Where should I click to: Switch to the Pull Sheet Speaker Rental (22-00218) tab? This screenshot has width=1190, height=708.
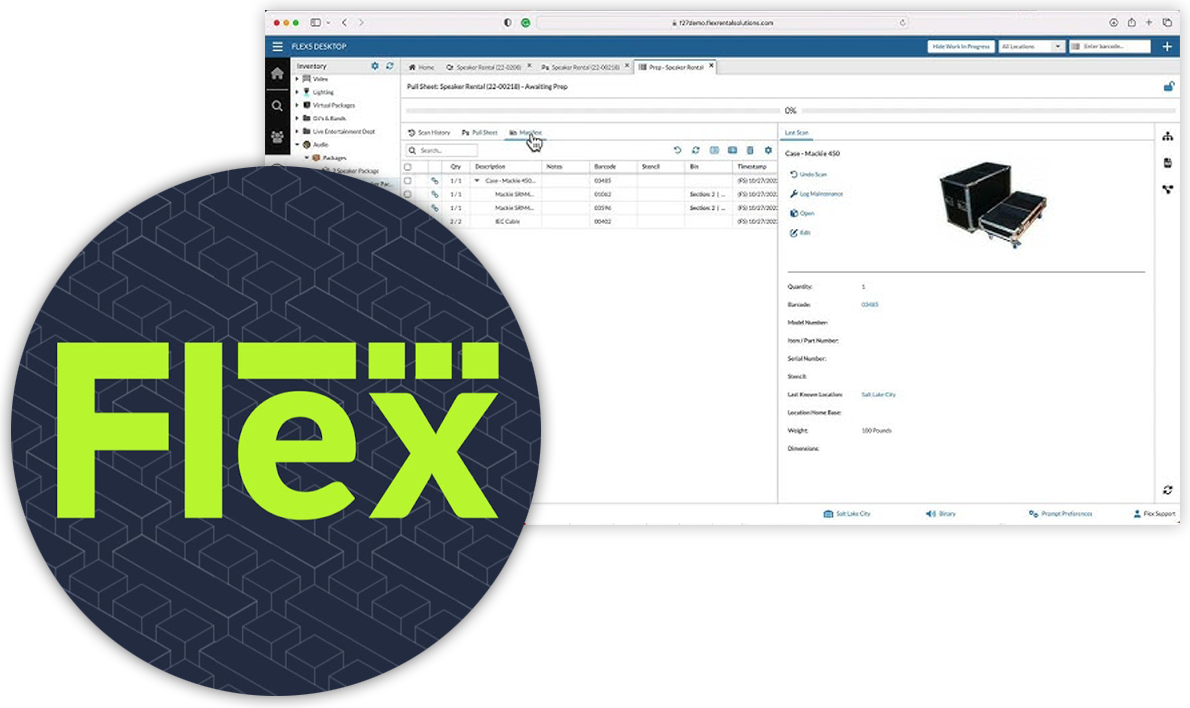(x=584, y=67)
